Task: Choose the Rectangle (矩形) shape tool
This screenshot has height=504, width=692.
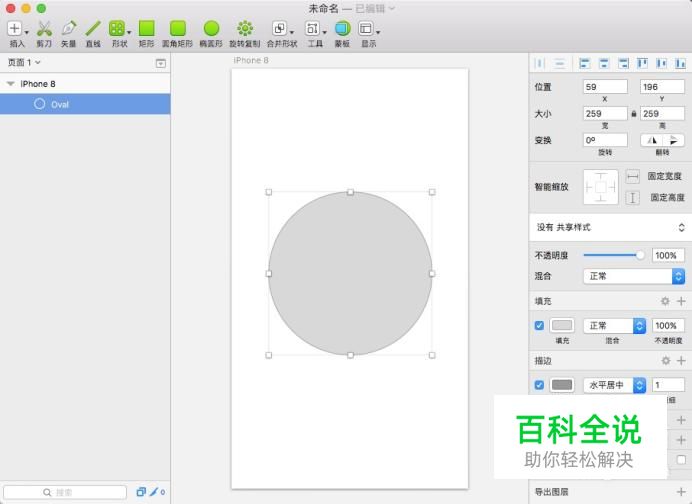Action: click(x=146, y=29)
